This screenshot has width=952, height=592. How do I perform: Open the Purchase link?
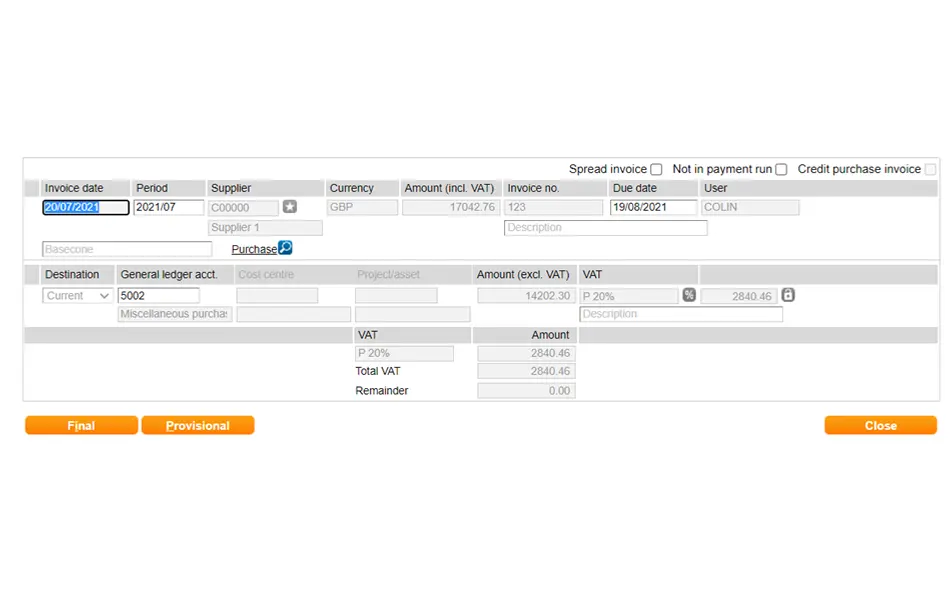254,249
